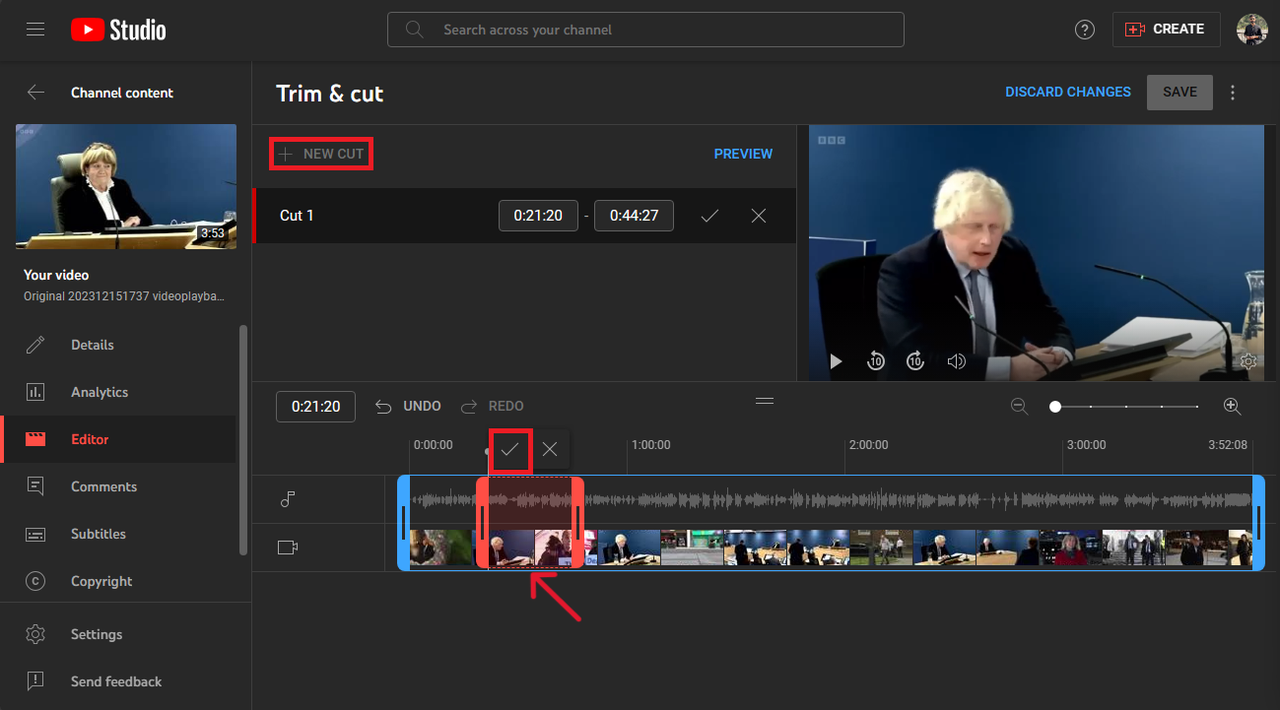Reject Cut 1 with the X icon
Viewport: 1280px width, 710px height.
(x=758, y=215)
